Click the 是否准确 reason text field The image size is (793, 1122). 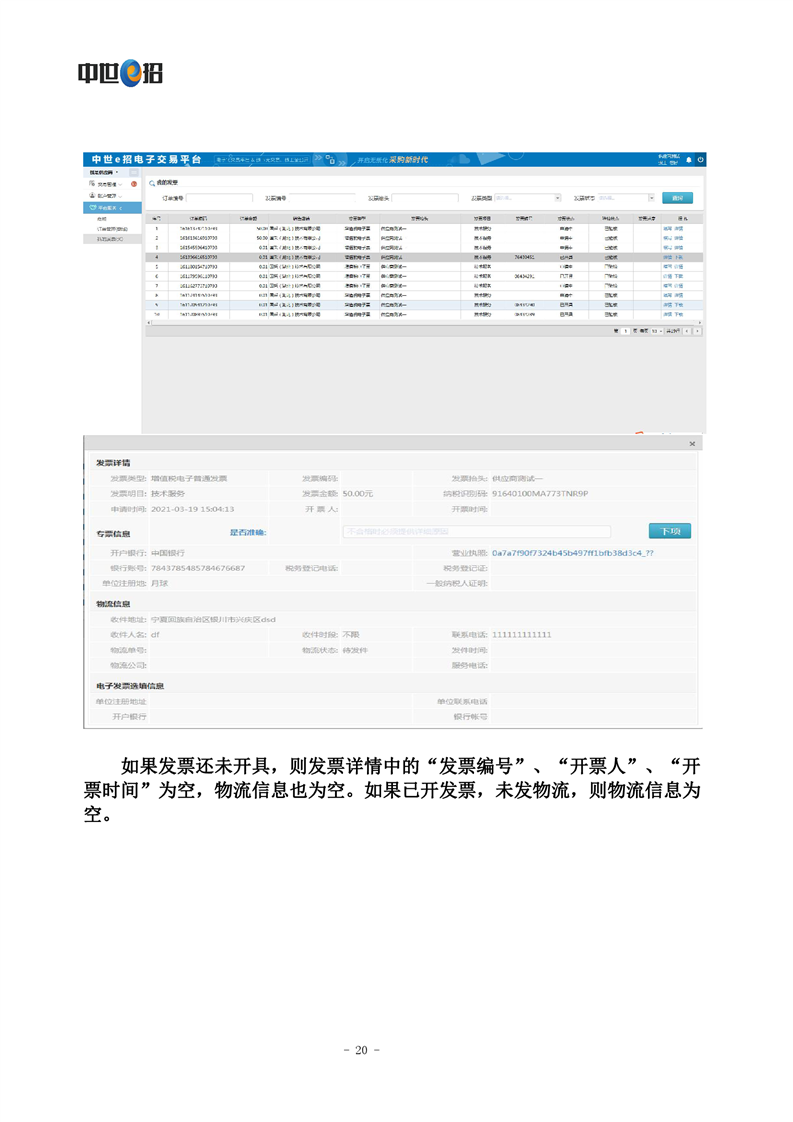coord(476,532)
